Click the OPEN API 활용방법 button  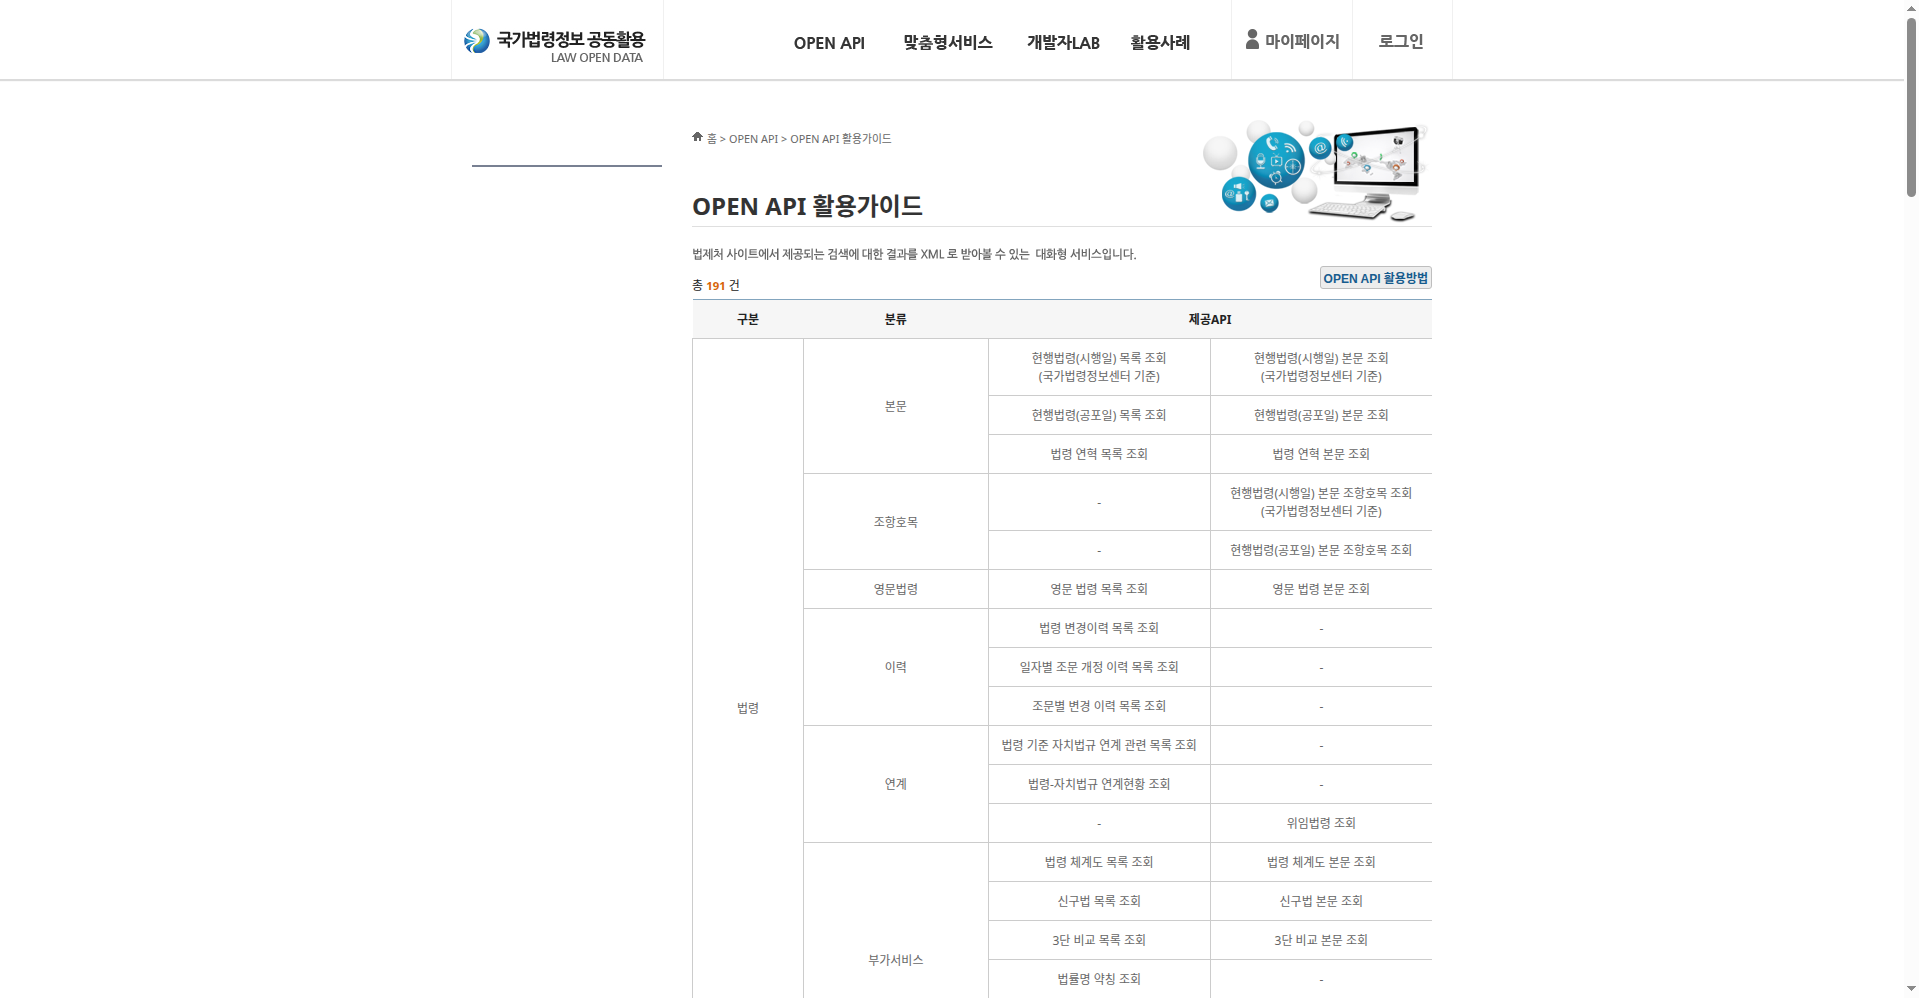1376,278
